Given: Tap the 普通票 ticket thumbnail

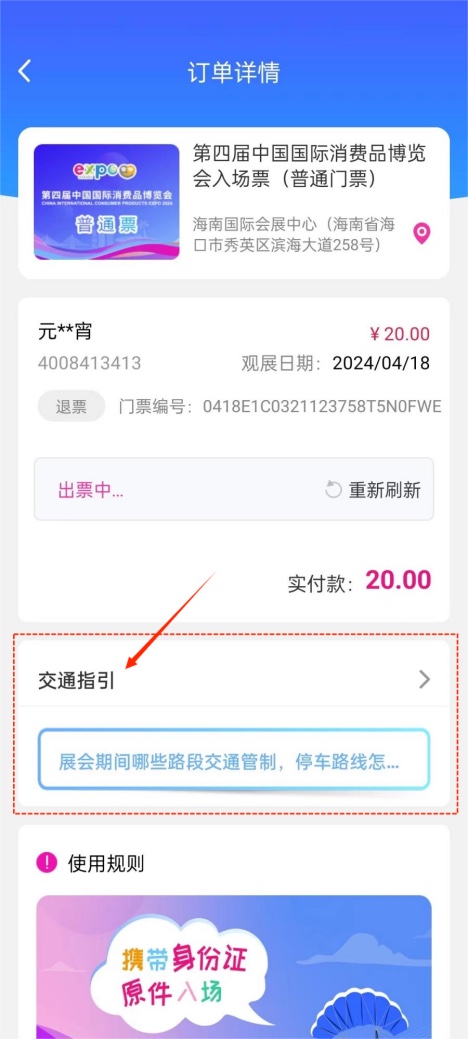Looking at the screenshot, I should [107, 202].
